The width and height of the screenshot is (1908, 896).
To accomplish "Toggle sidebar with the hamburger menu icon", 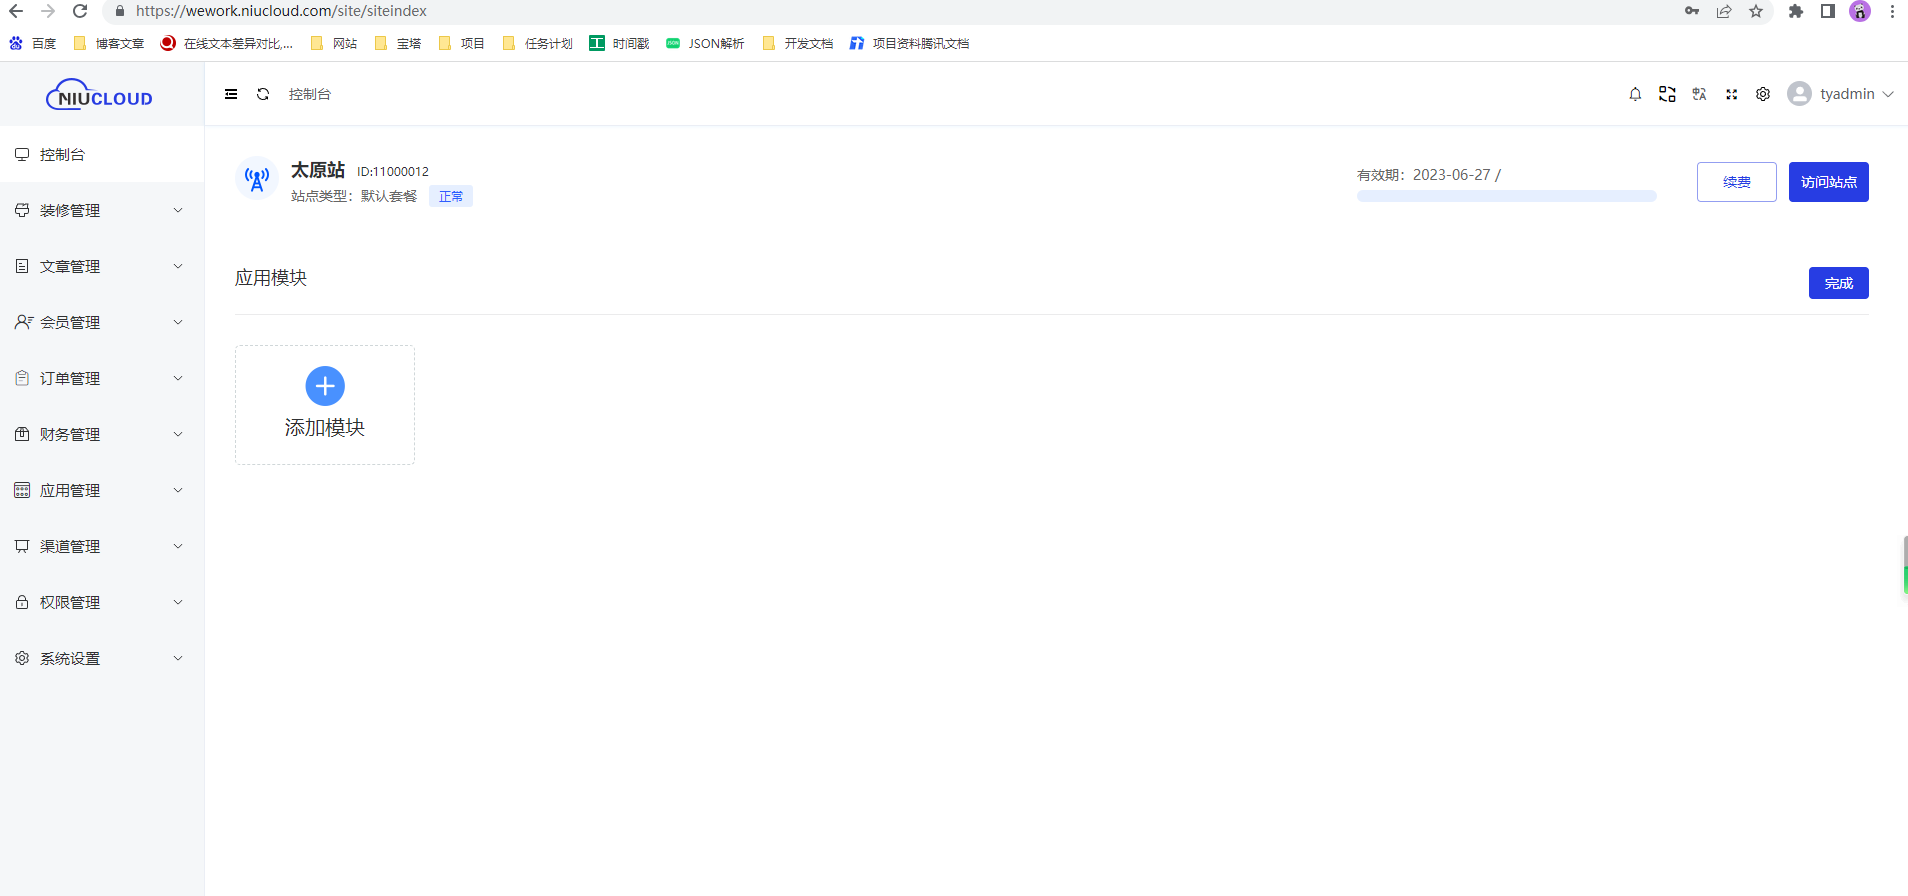I will (x=231, y=94).
